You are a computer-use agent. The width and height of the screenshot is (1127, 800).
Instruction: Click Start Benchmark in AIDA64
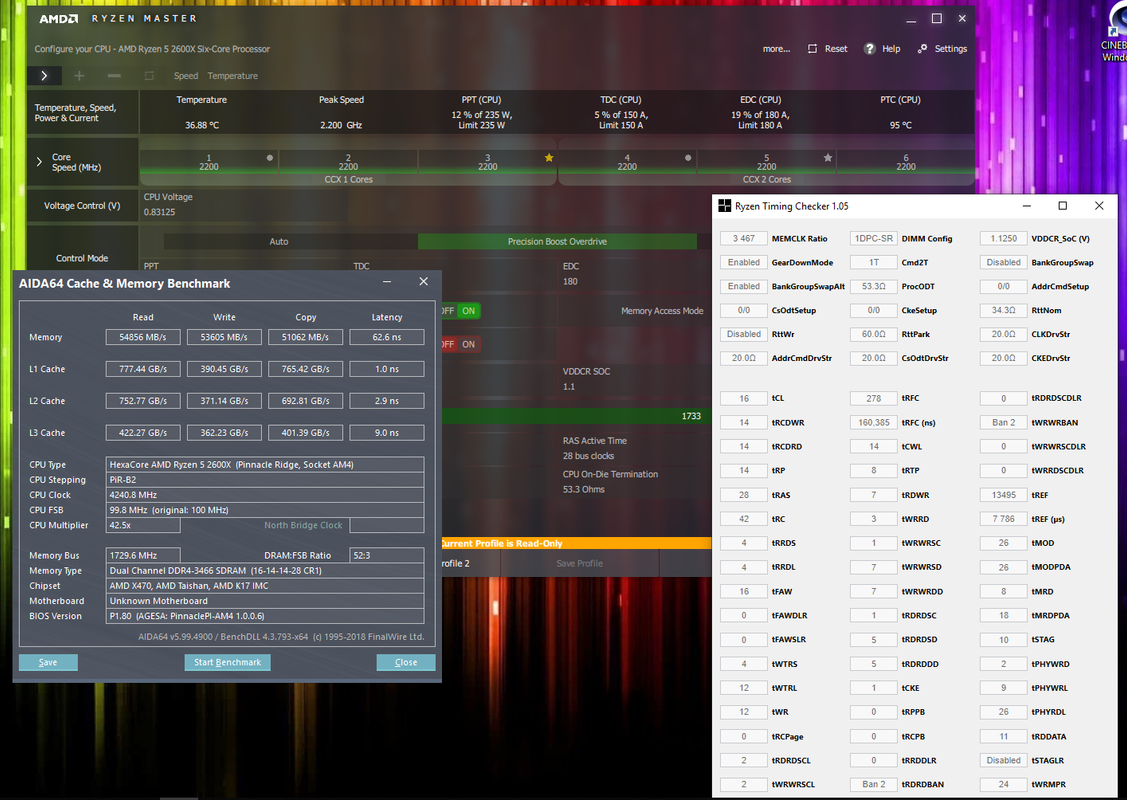[227, 662]
